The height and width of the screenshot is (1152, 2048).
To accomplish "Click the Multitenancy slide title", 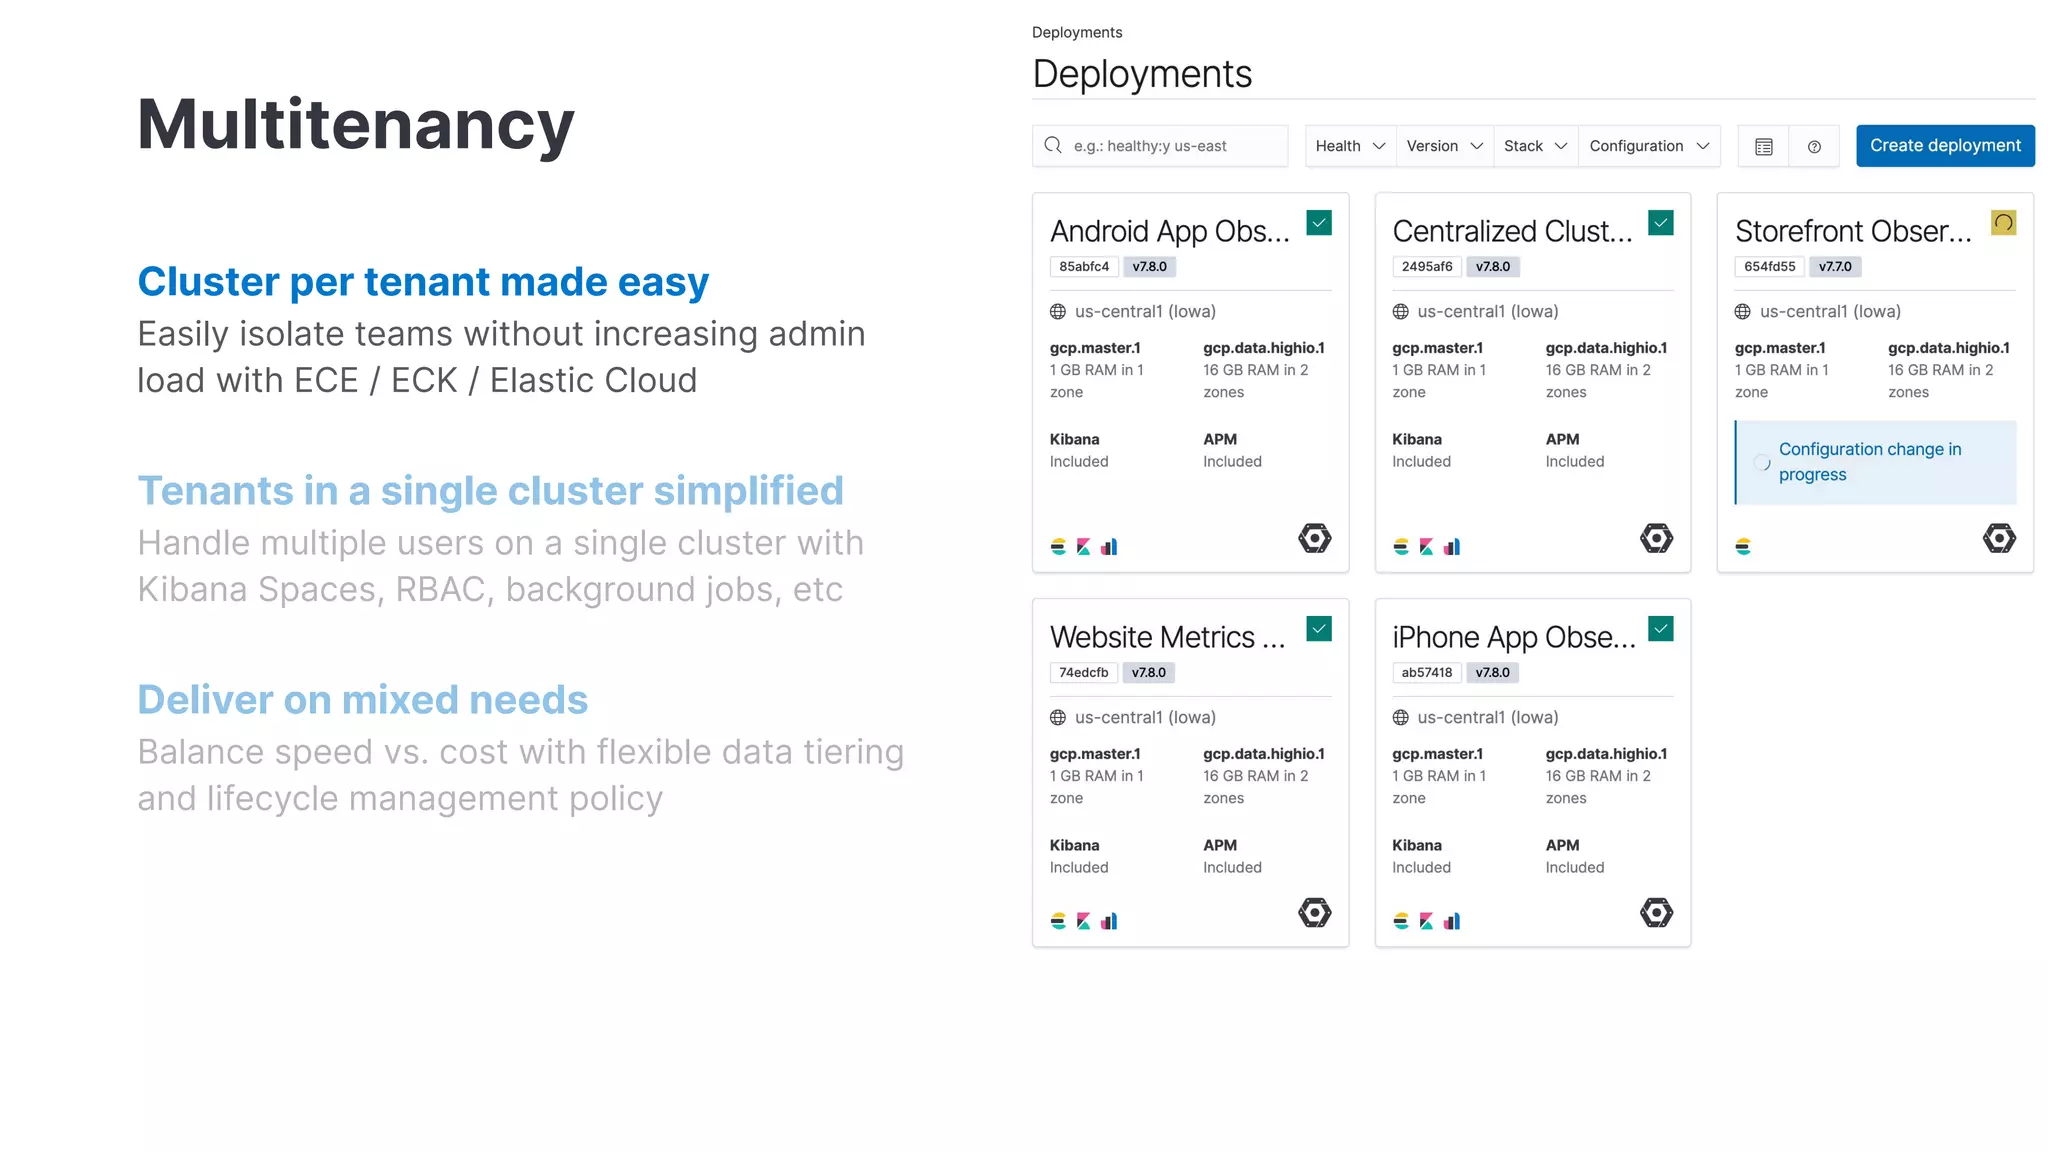I will (355, 125).
